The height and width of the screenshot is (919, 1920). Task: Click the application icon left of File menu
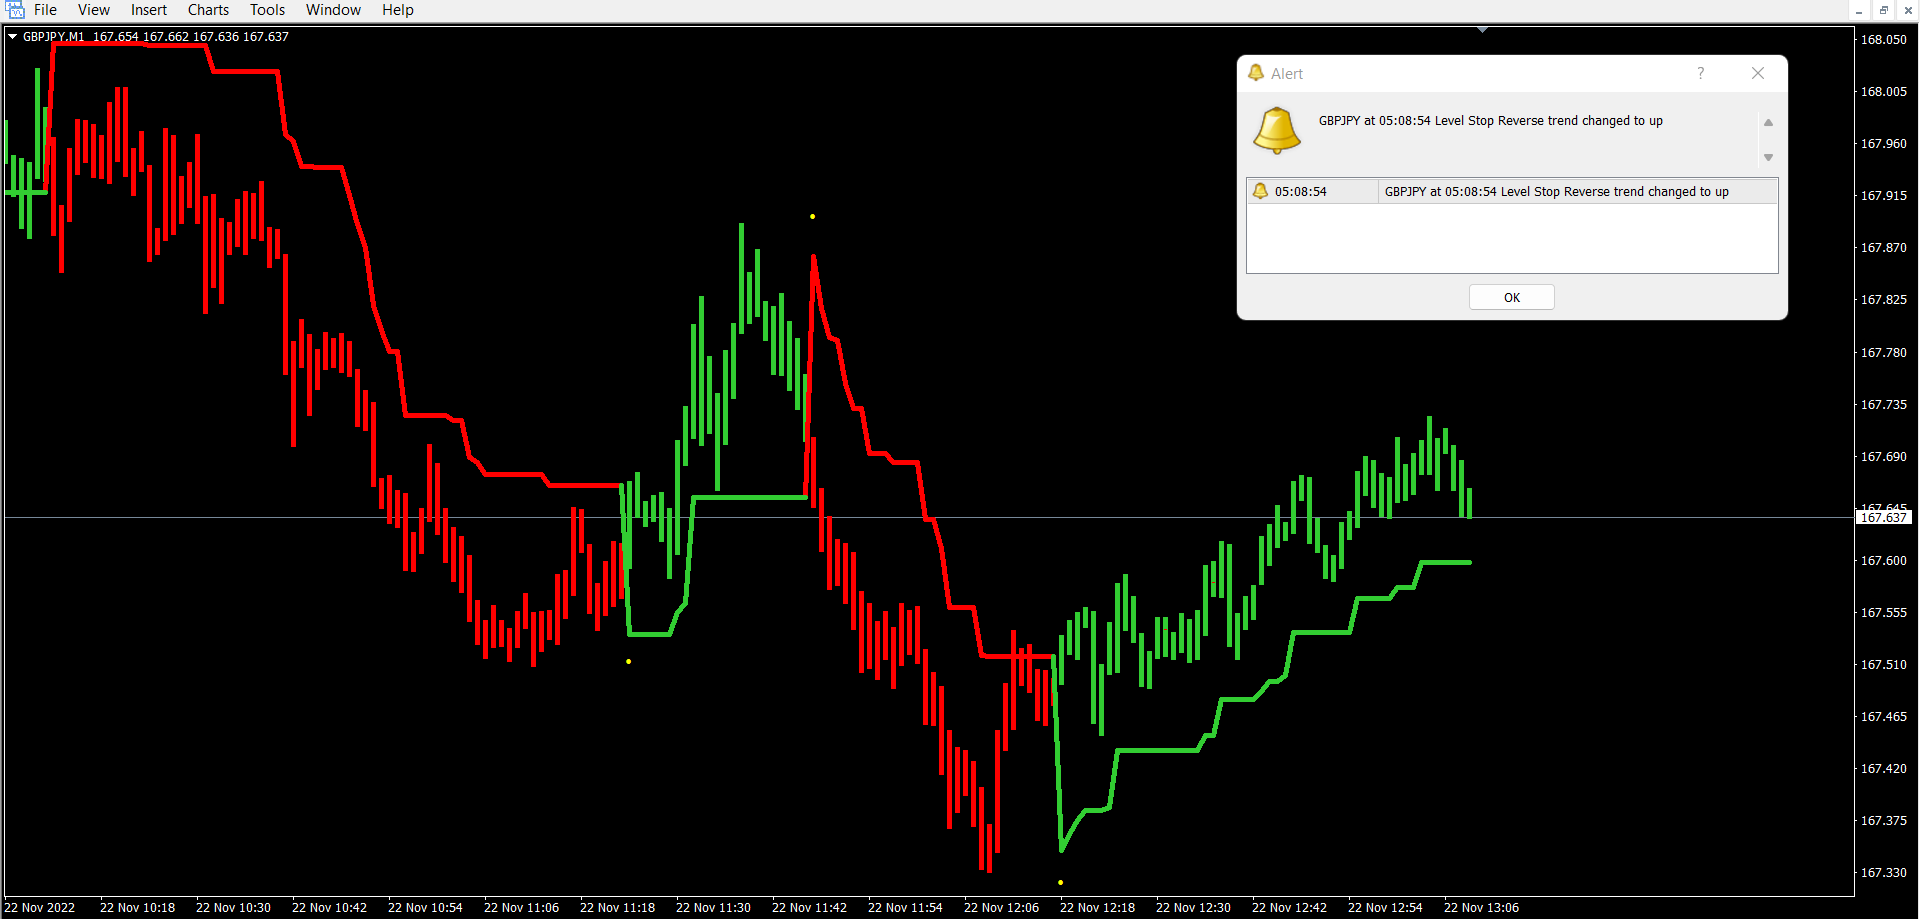(x=15, y=10)
